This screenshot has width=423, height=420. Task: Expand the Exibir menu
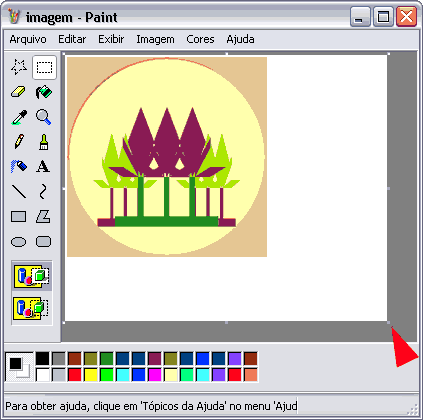click(x=111, y=39)
